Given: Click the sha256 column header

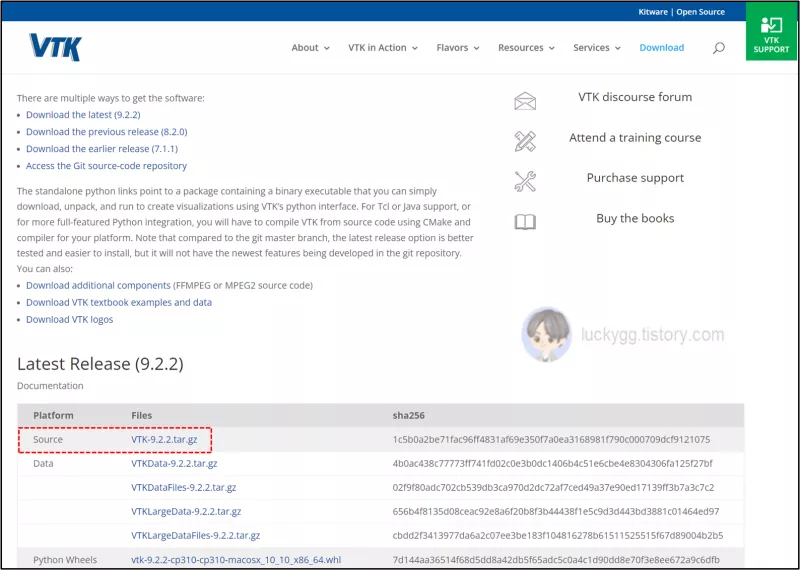Looking at the screenshot, I should pyautogui.click(x=408, y=415).
